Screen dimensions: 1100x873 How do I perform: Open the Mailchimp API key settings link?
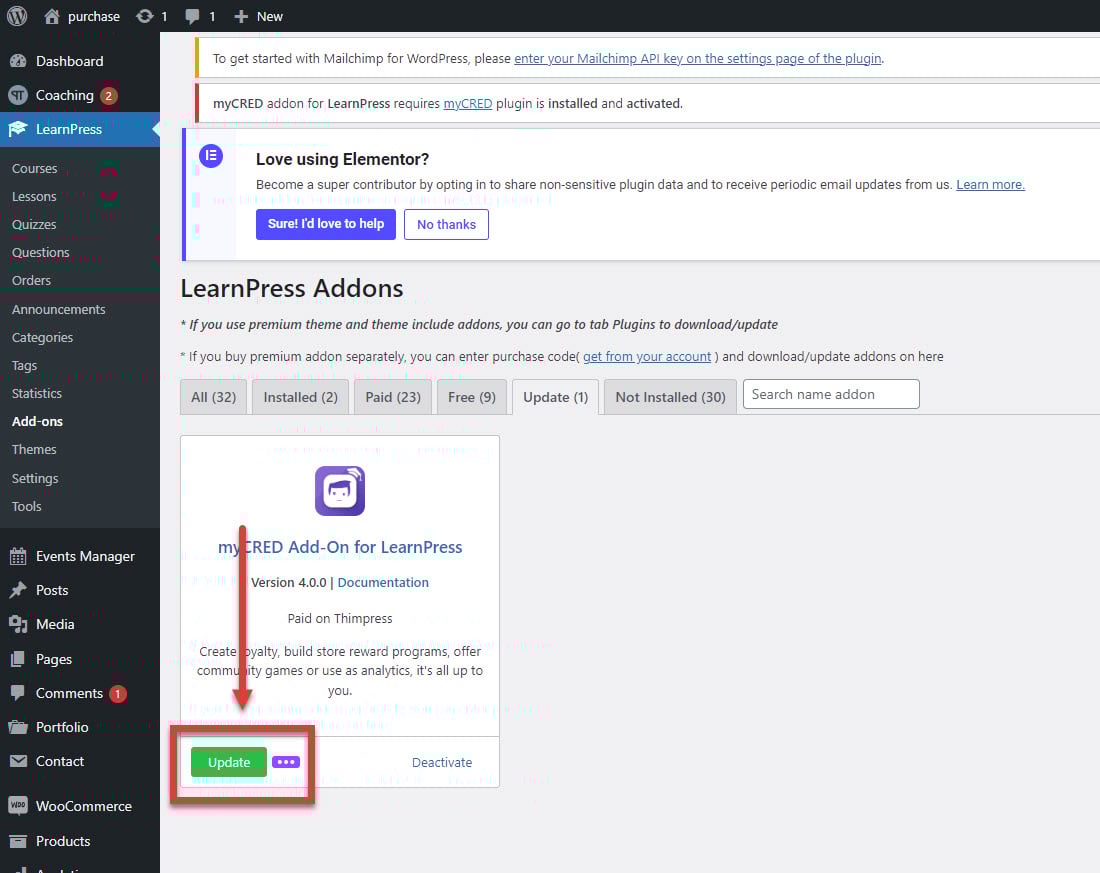click(x=698, y=58)
